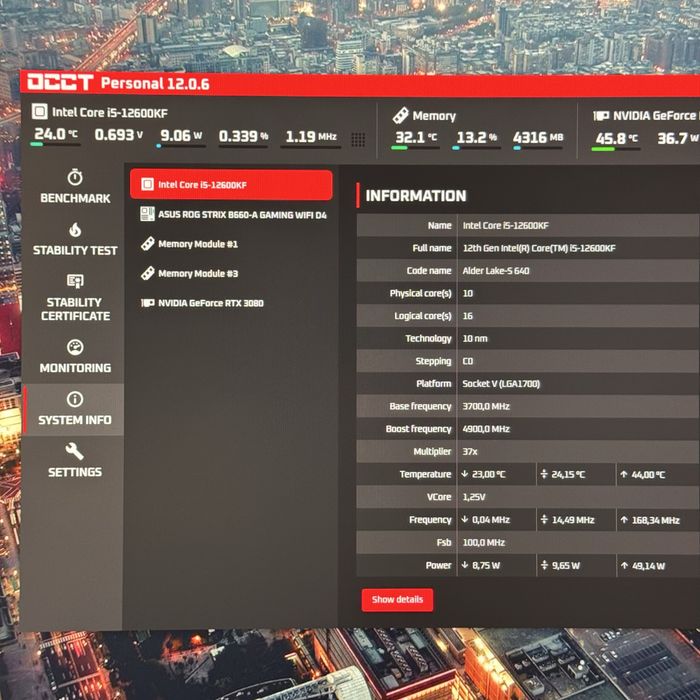
Task: Click the INFORMATION heading
Action: pos(416,196)
